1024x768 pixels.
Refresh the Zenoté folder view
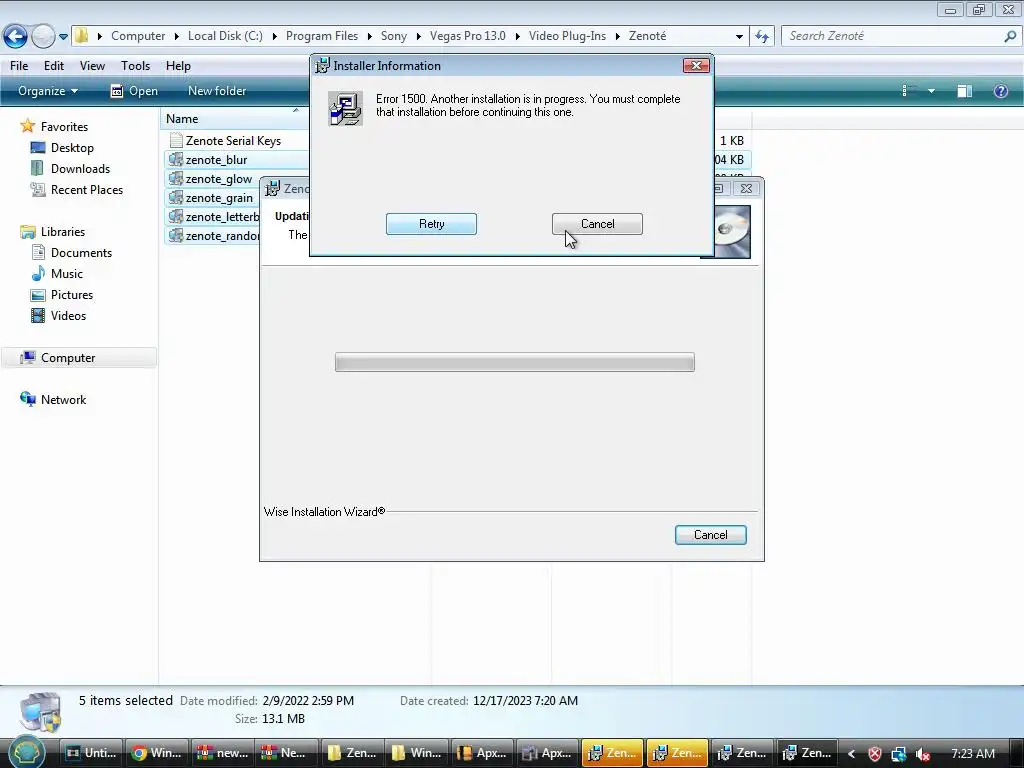[761, 37]
